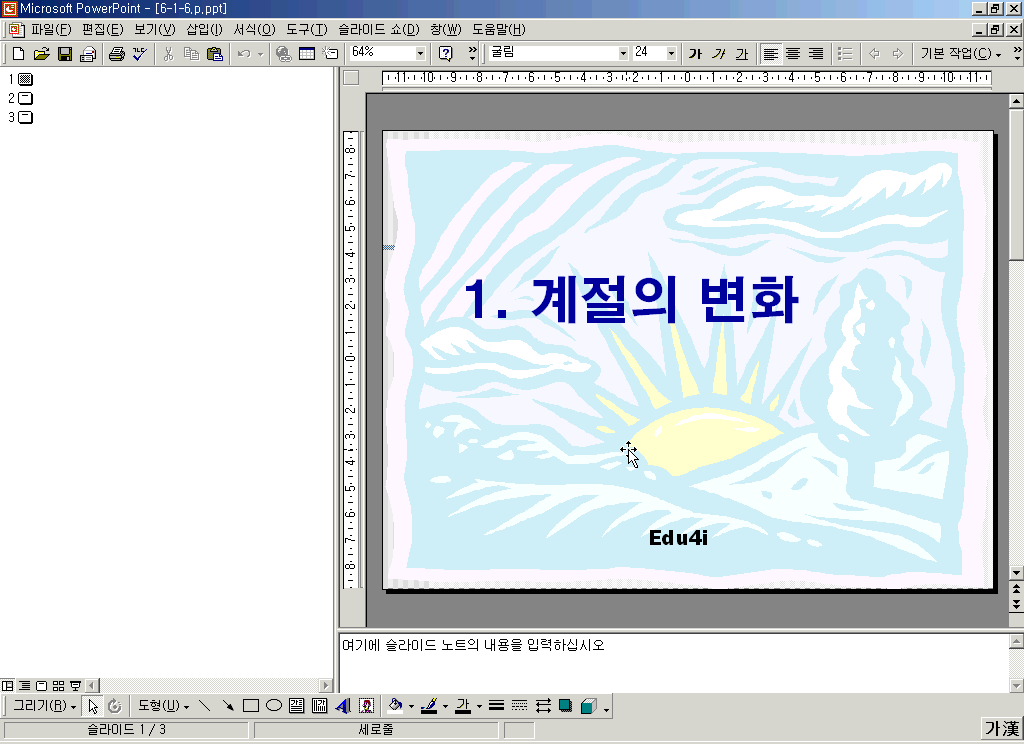
Task: Switch to slide sorter view
Action: [58, 686]
